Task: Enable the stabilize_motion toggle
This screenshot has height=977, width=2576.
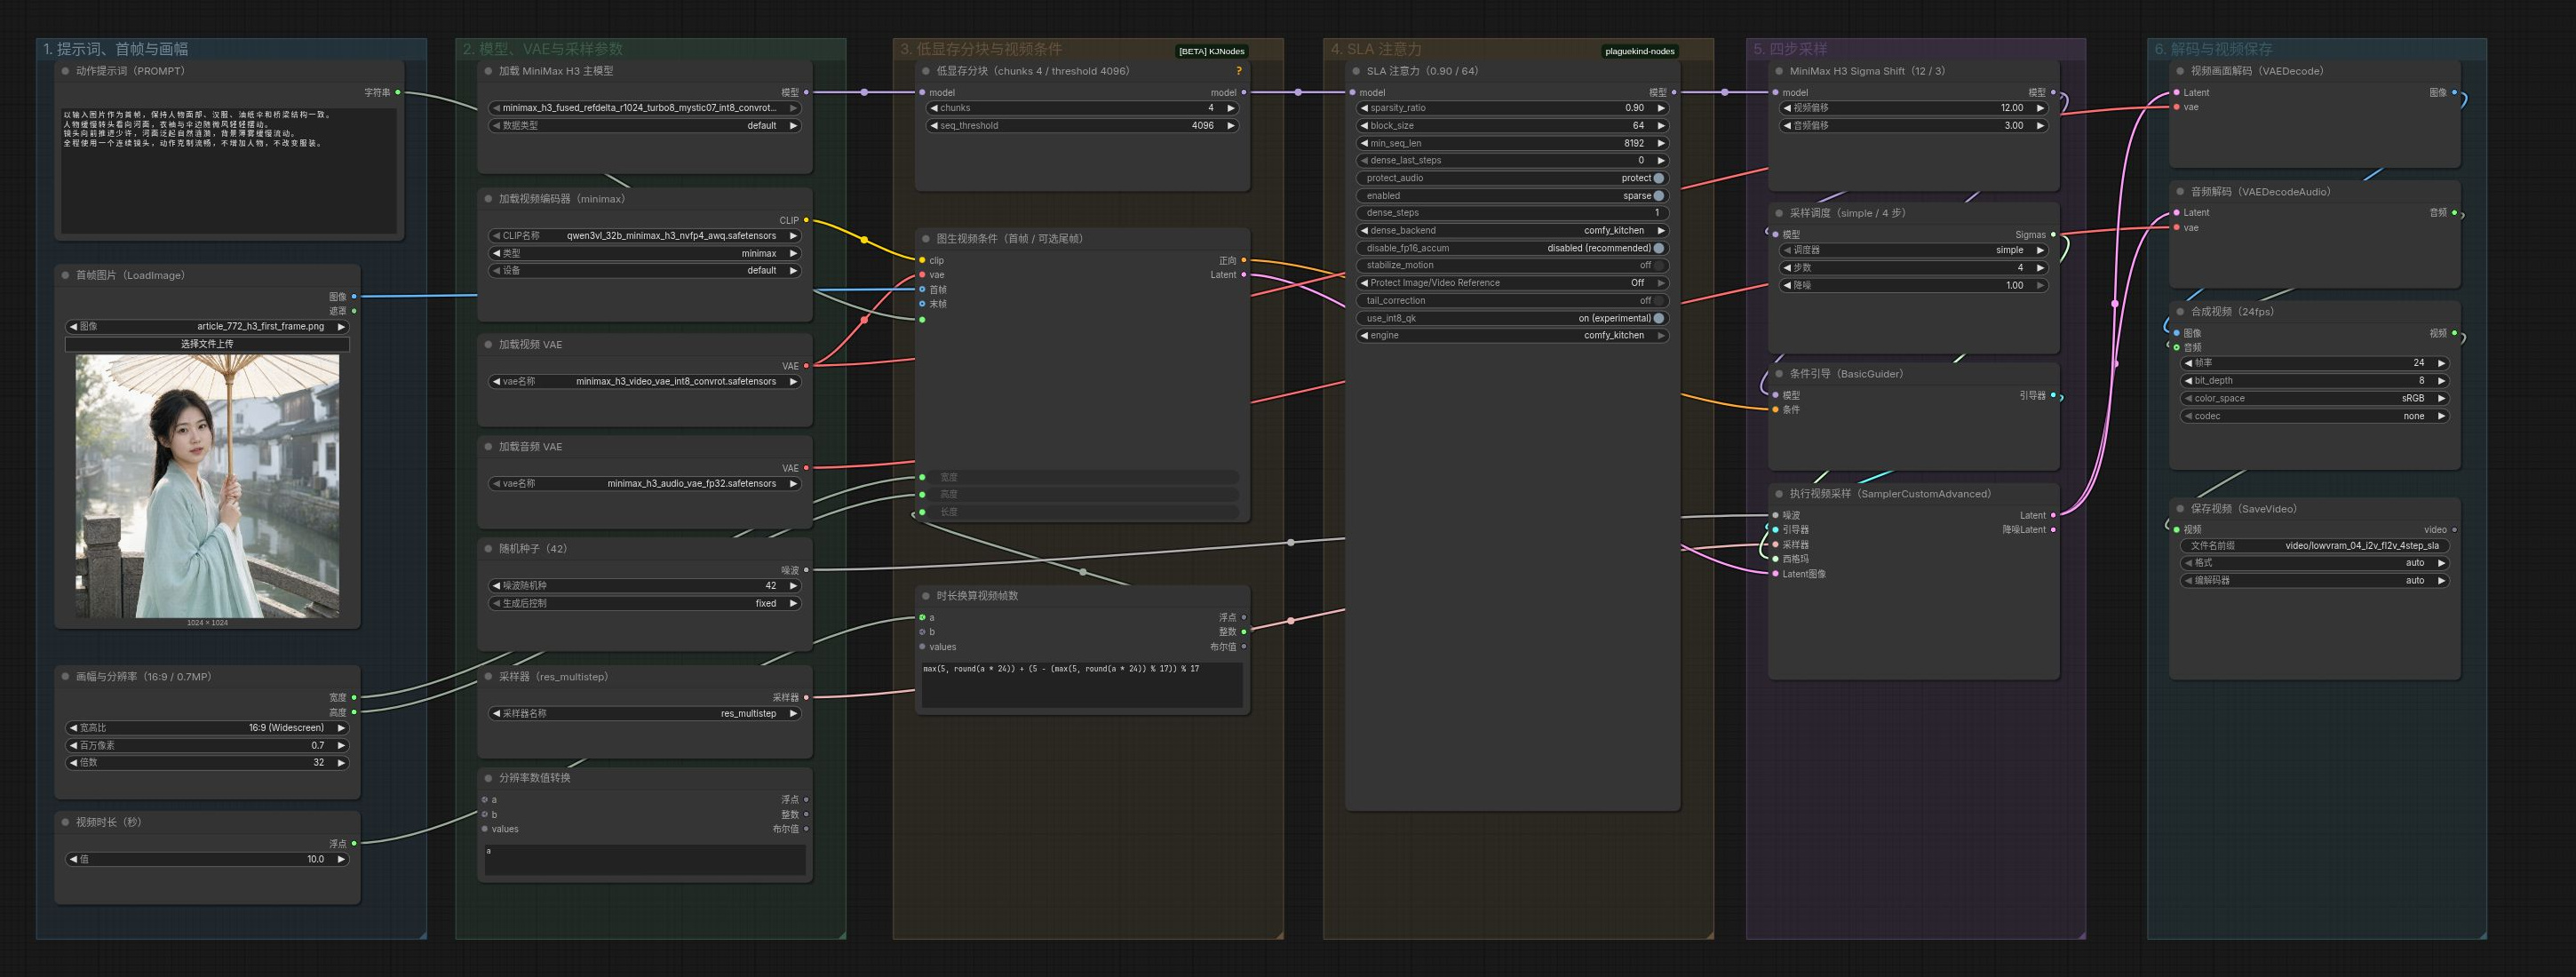Action: click(x=1659, y=265)
